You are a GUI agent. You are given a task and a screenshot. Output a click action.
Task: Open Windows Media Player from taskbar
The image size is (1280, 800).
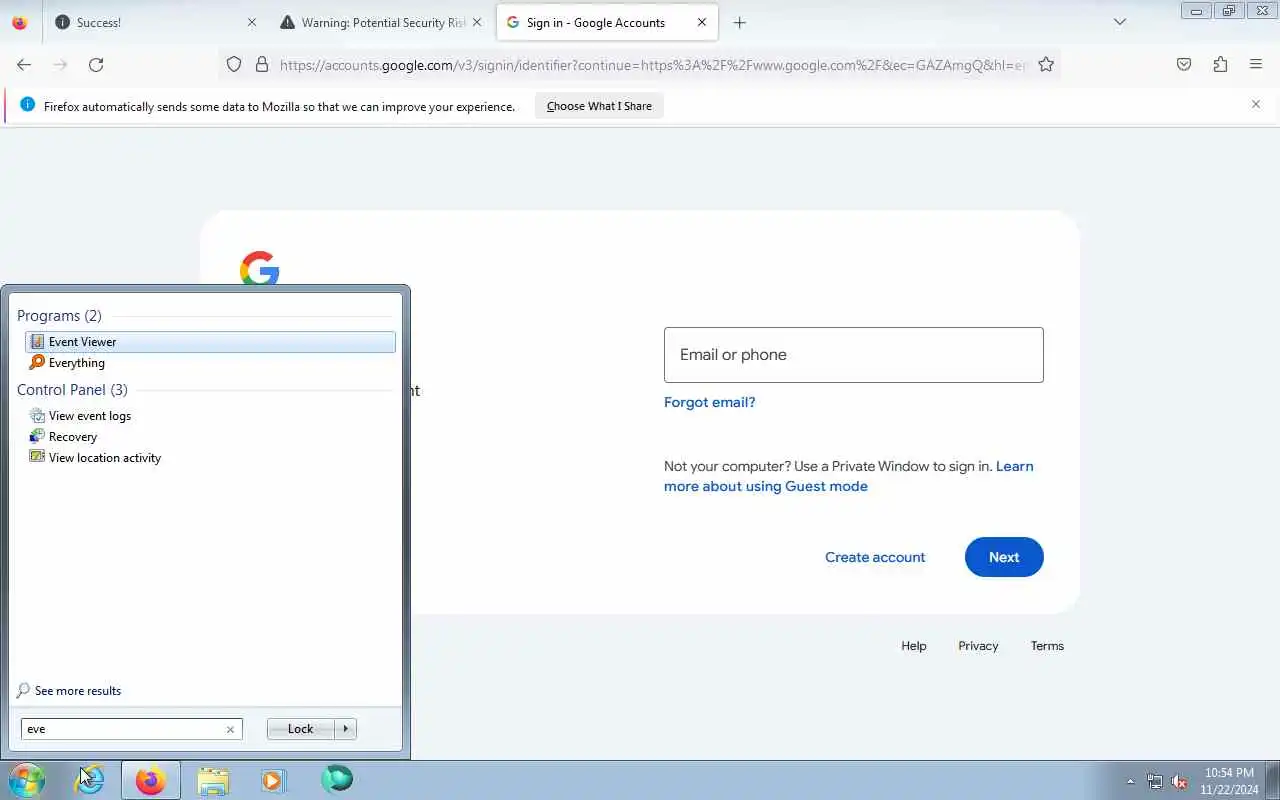point(274,780)
